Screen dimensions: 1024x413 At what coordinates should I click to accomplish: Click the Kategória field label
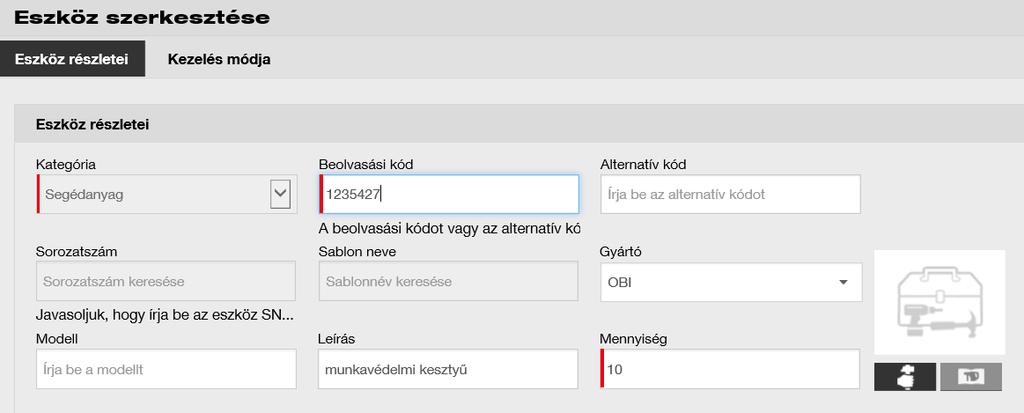[66, 165]
